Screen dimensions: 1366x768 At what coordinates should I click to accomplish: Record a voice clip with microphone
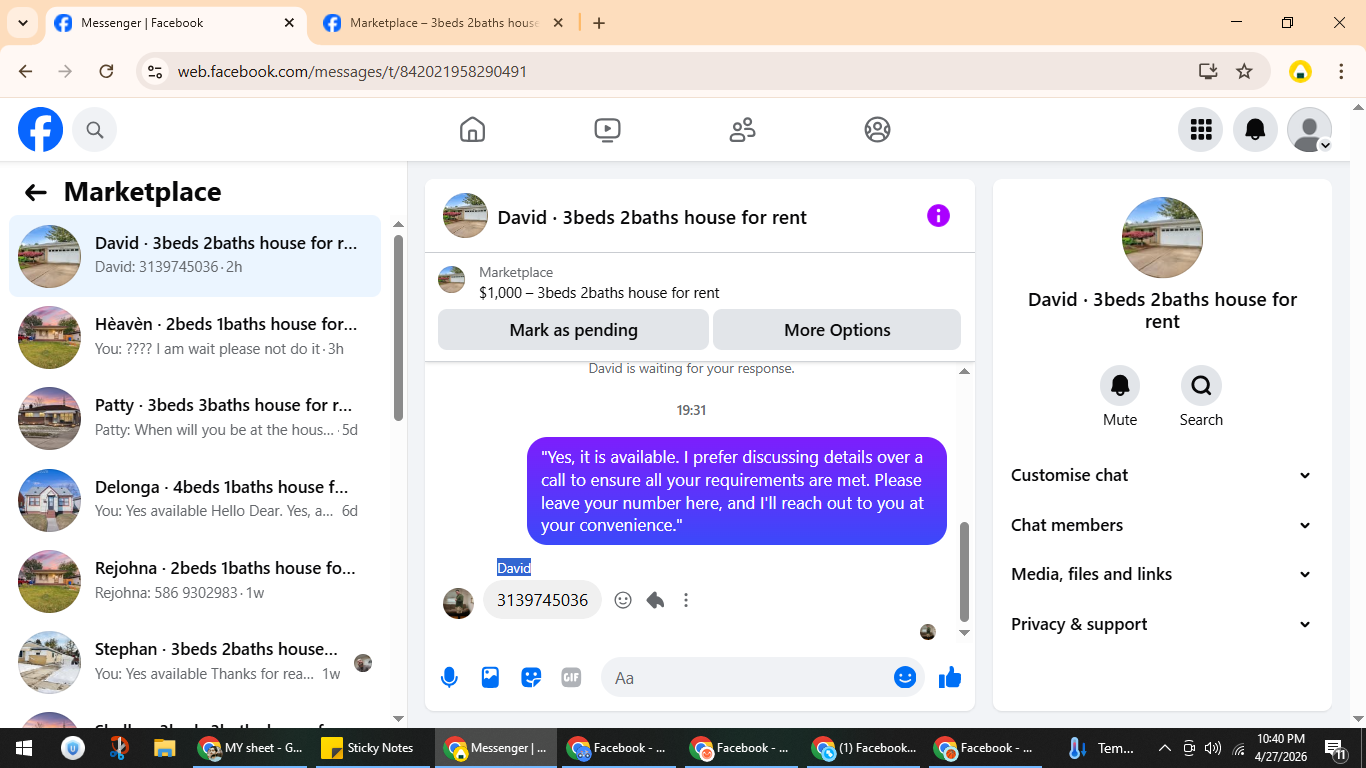point(449,678)
